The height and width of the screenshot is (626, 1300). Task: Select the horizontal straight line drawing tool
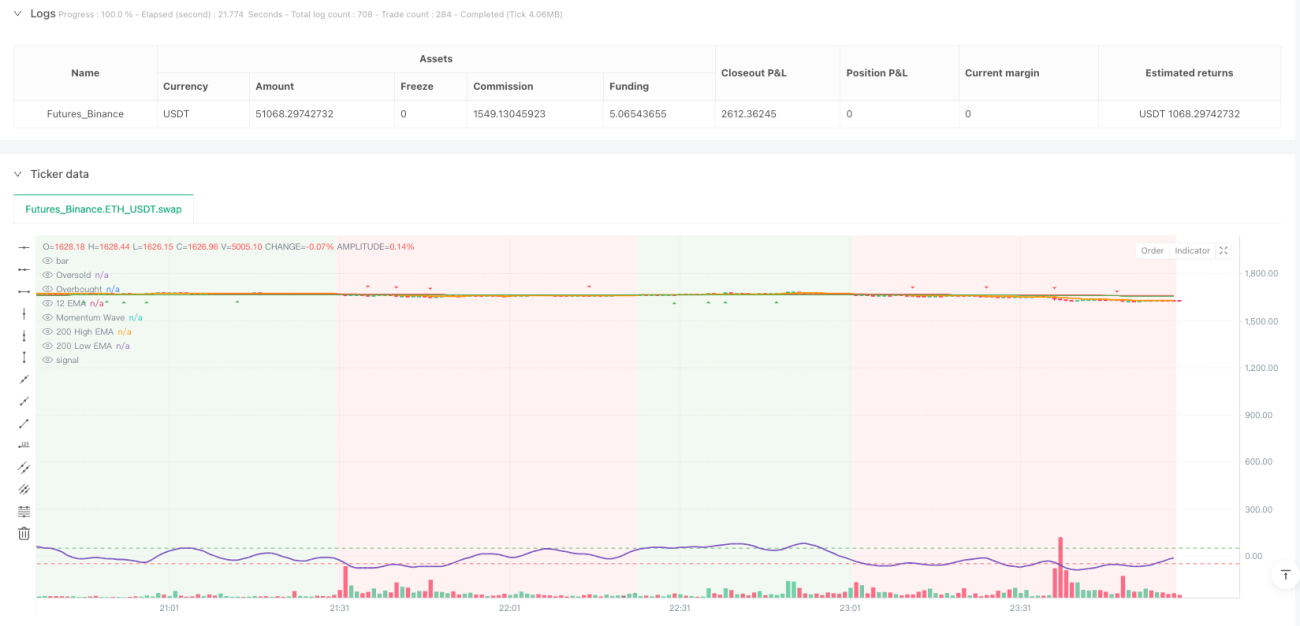[x=24, y=247]
